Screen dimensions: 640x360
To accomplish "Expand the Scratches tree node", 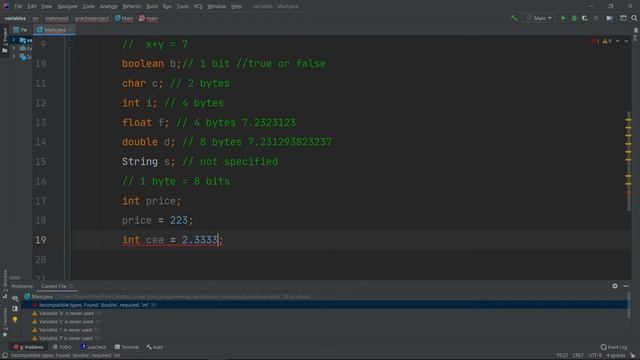I will pos(13,57).
